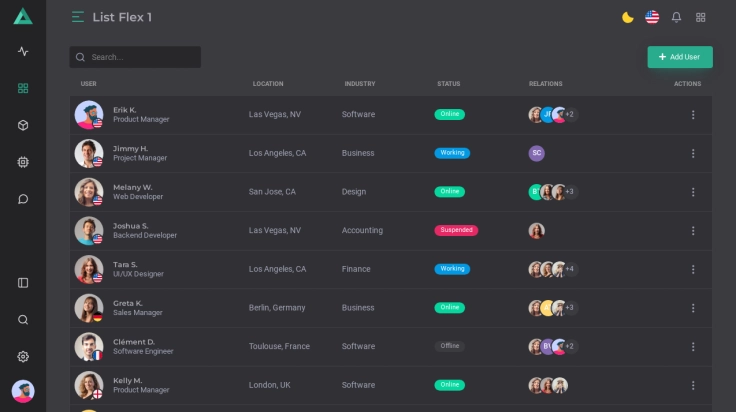This screenshot has width=736, height=412.
Task: Open the chat message sidebar icon
Action: 23,199
